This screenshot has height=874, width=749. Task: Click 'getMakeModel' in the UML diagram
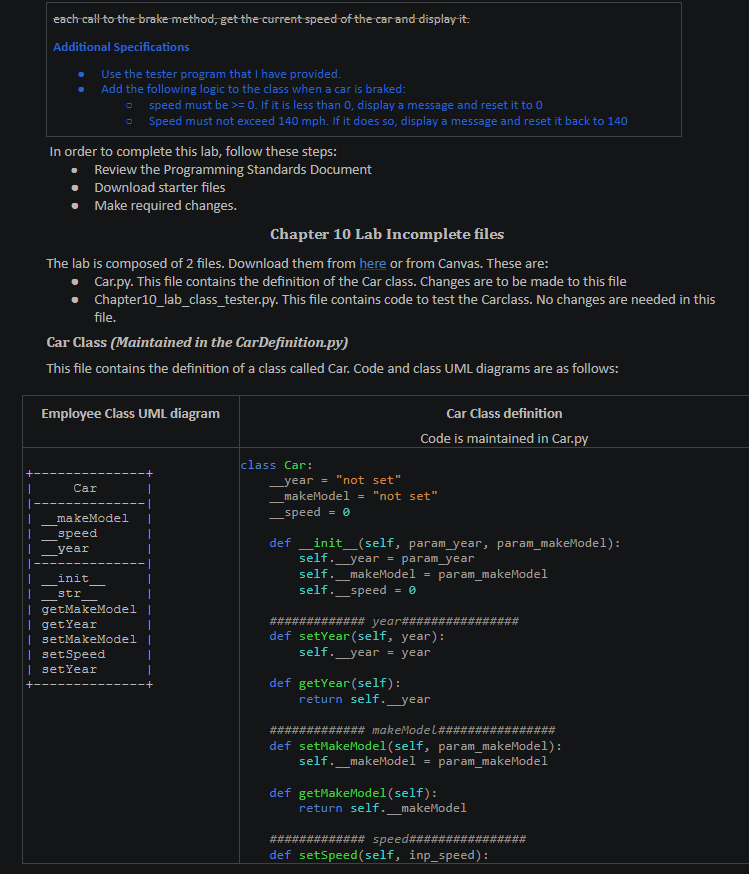(89, 609)
